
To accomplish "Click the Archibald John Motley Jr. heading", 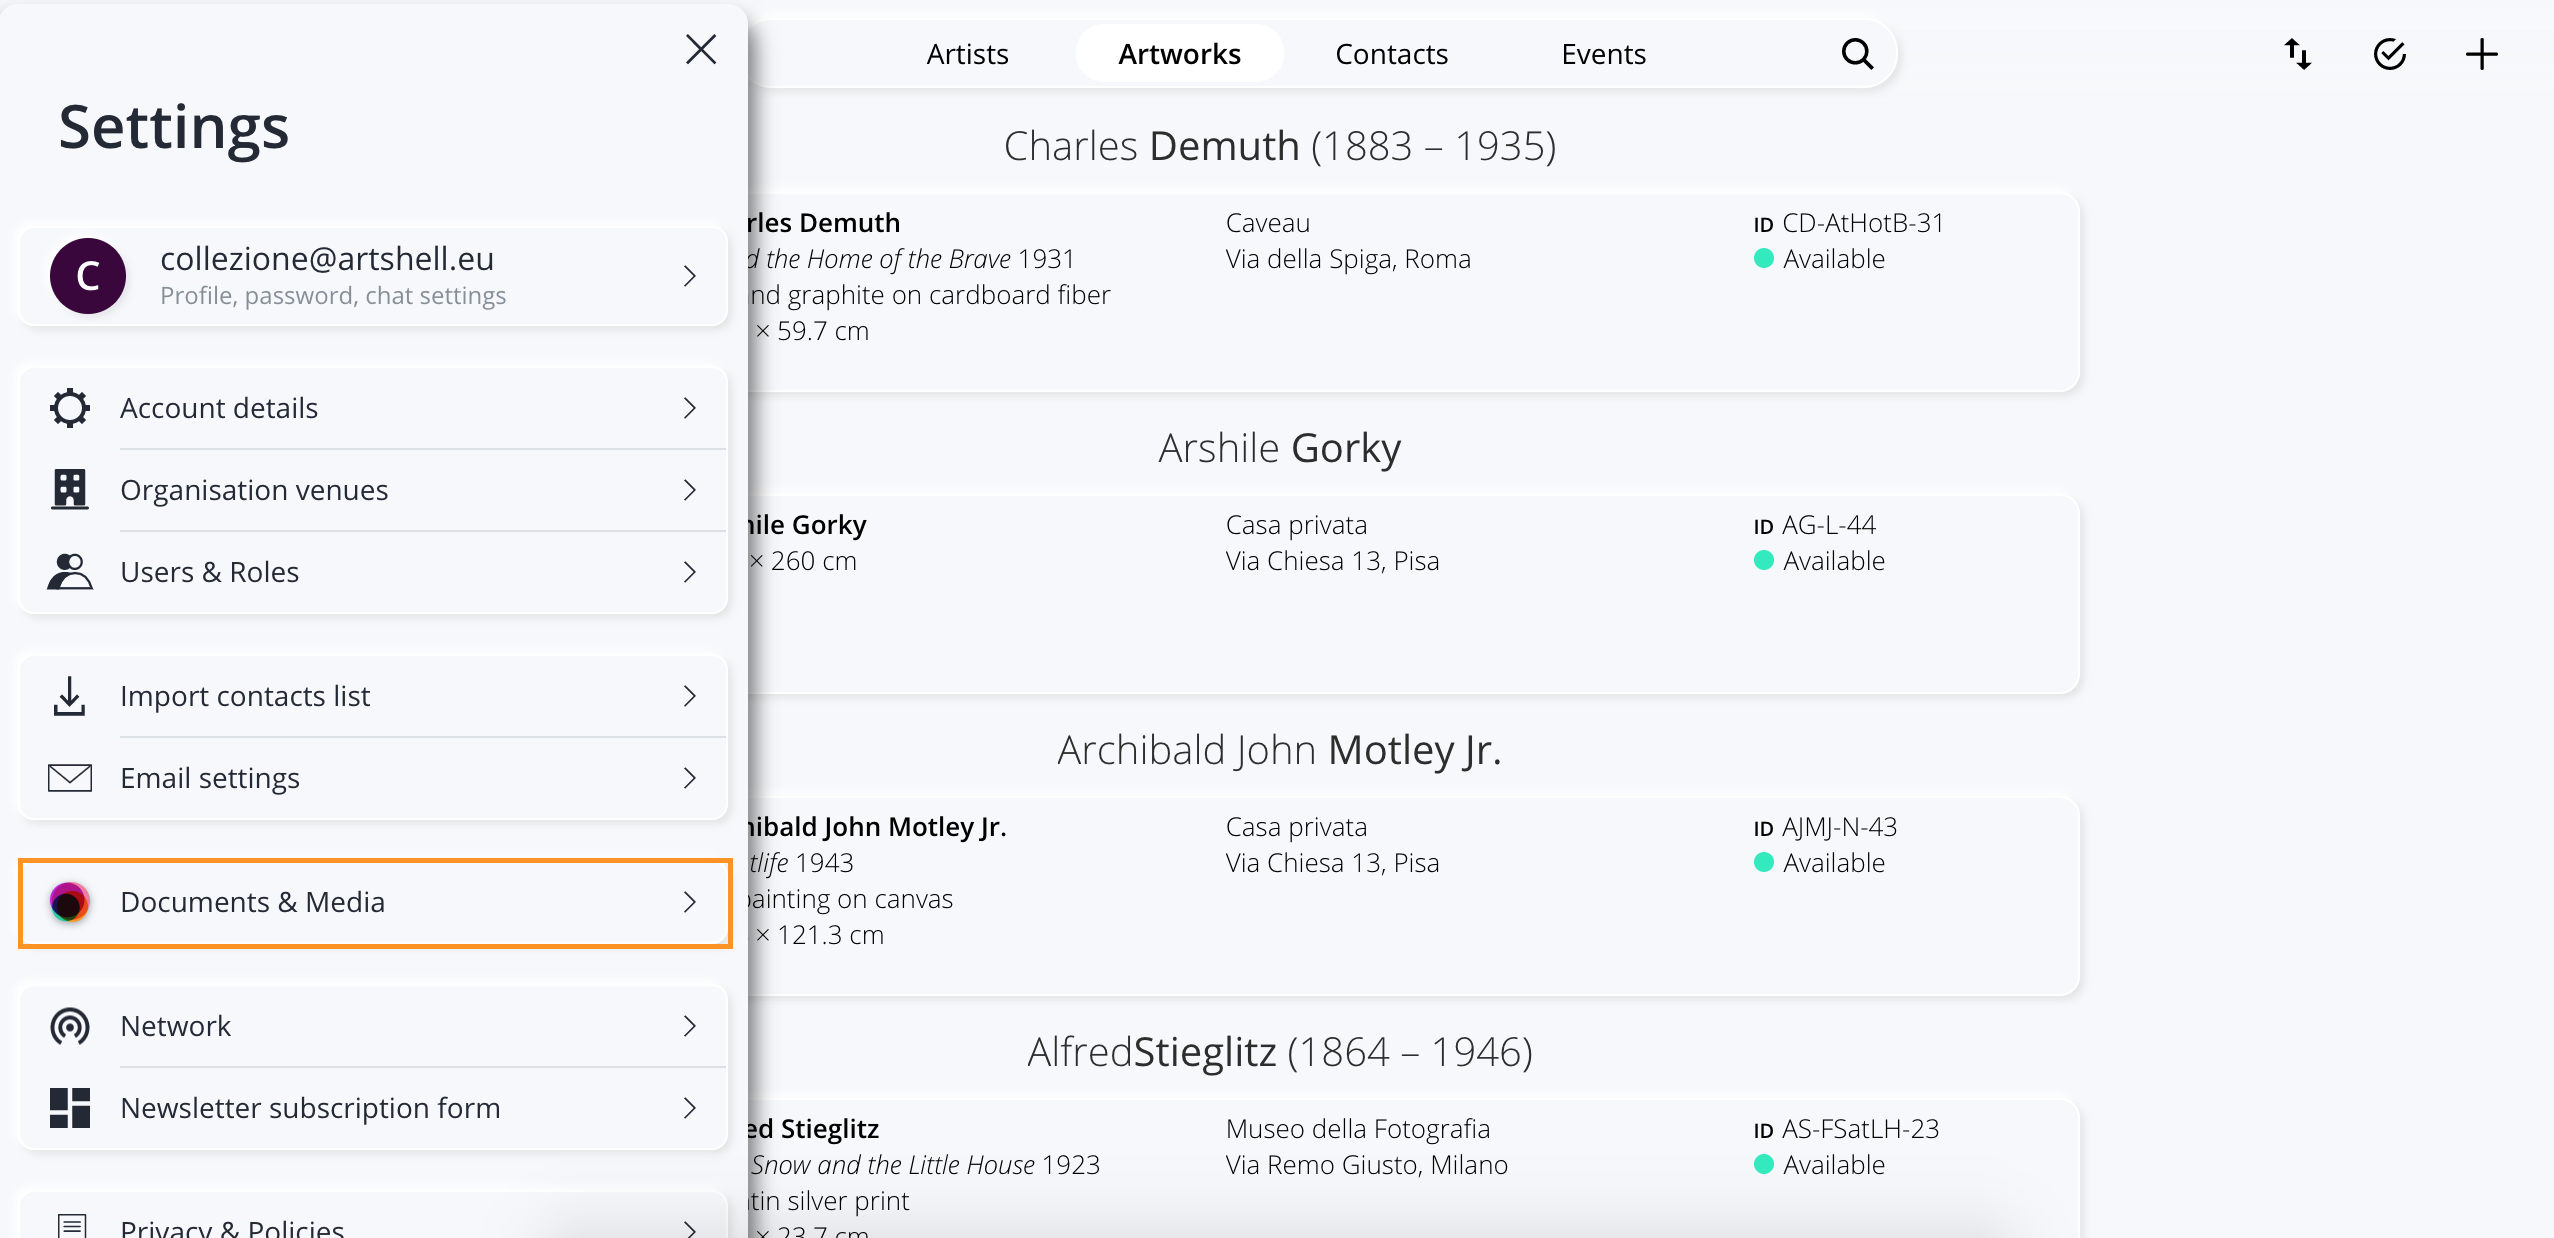I will tap(1280, 750).
